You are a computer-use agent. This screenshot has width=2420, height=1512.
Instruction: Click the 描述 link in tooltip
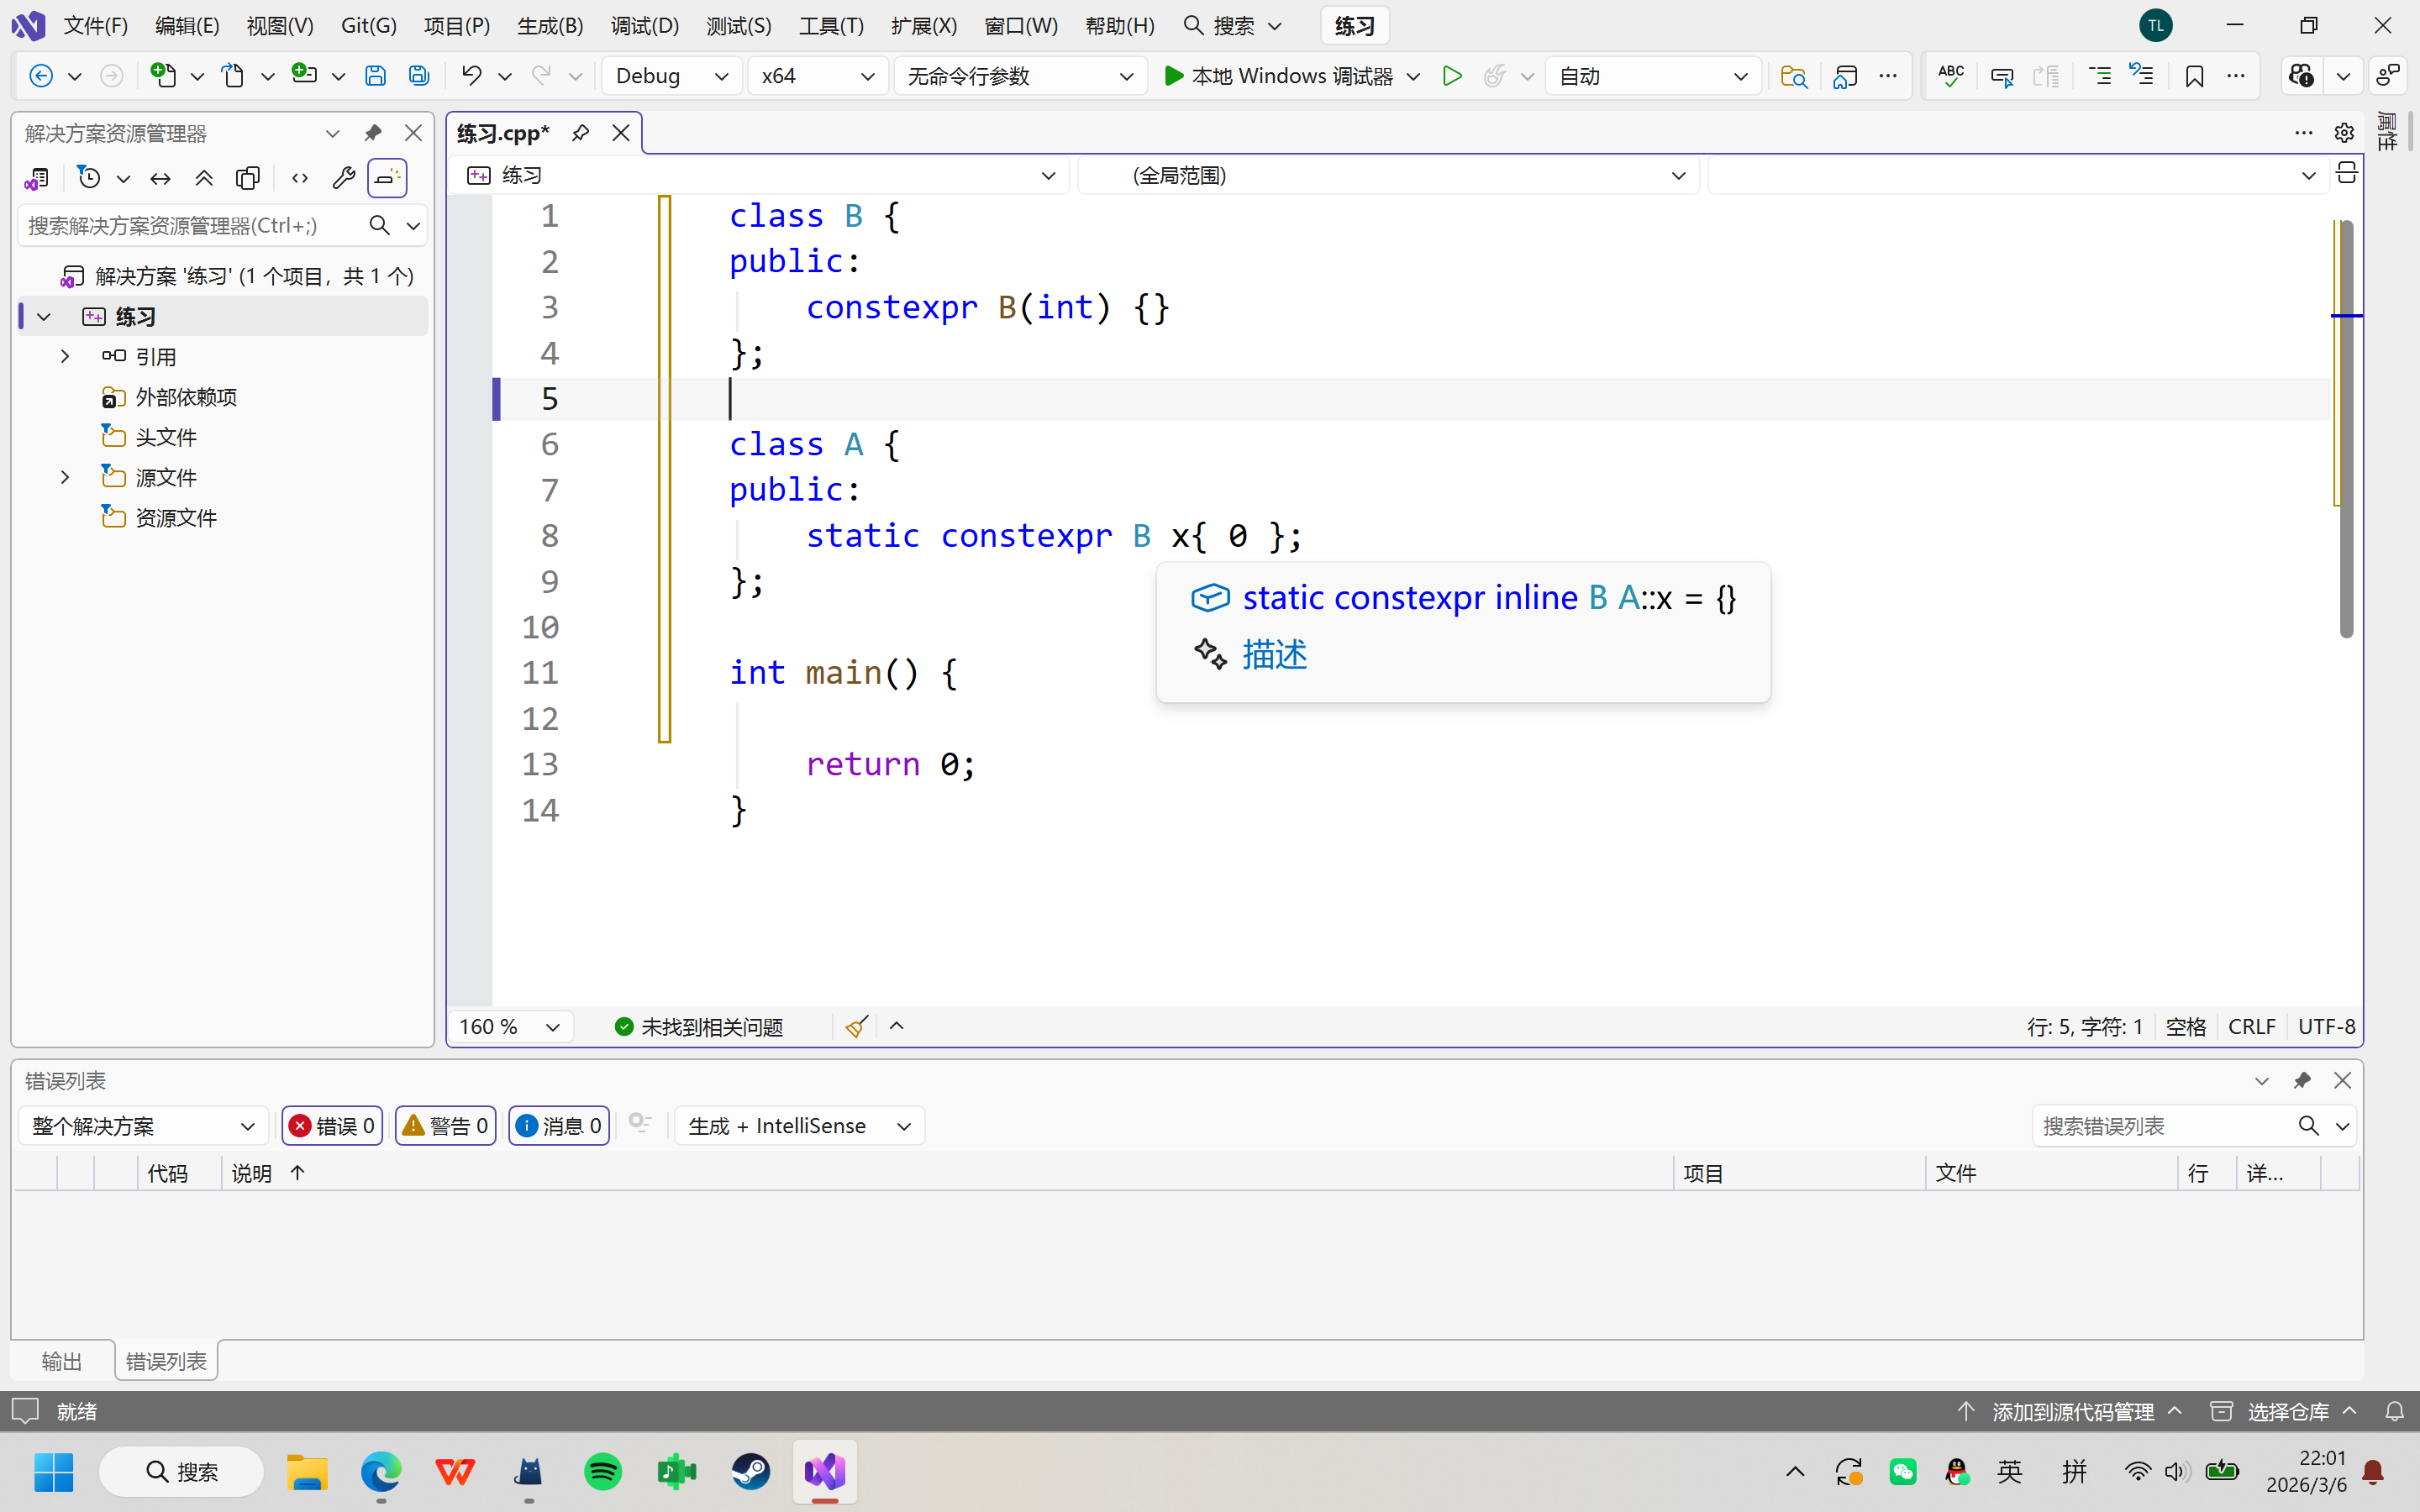(1274, 655)
